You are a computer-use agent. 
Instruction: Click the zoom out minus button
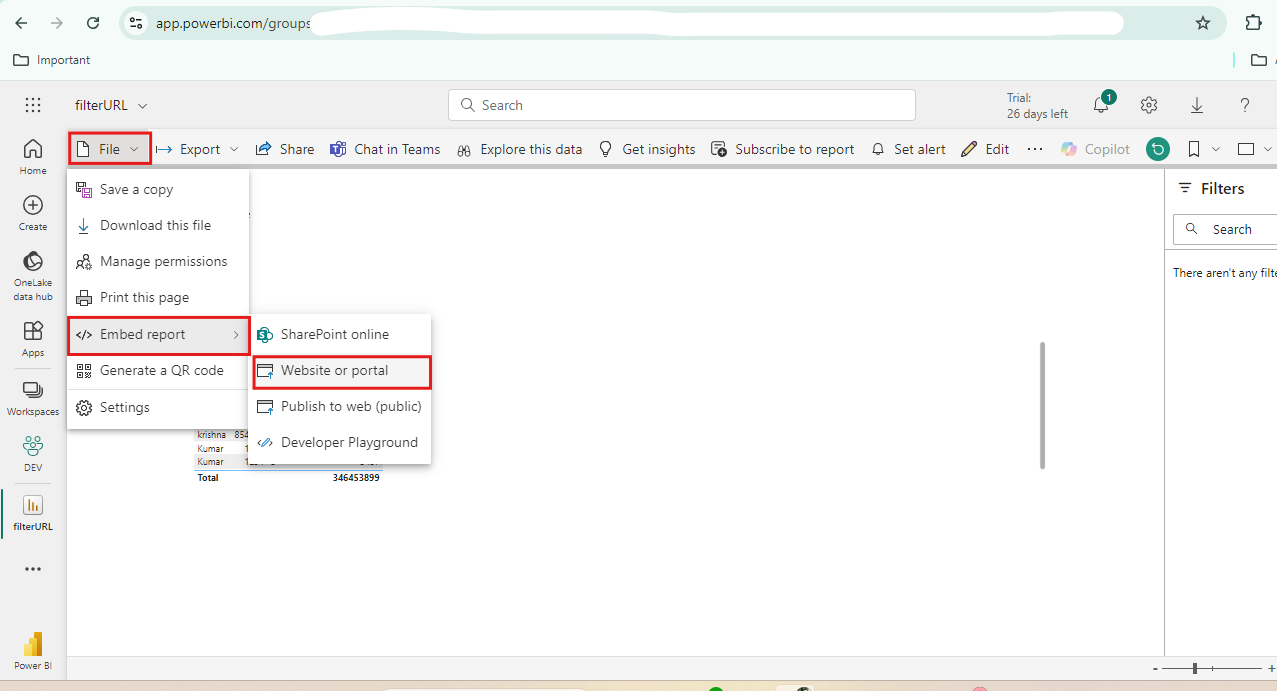point(1155,668)
